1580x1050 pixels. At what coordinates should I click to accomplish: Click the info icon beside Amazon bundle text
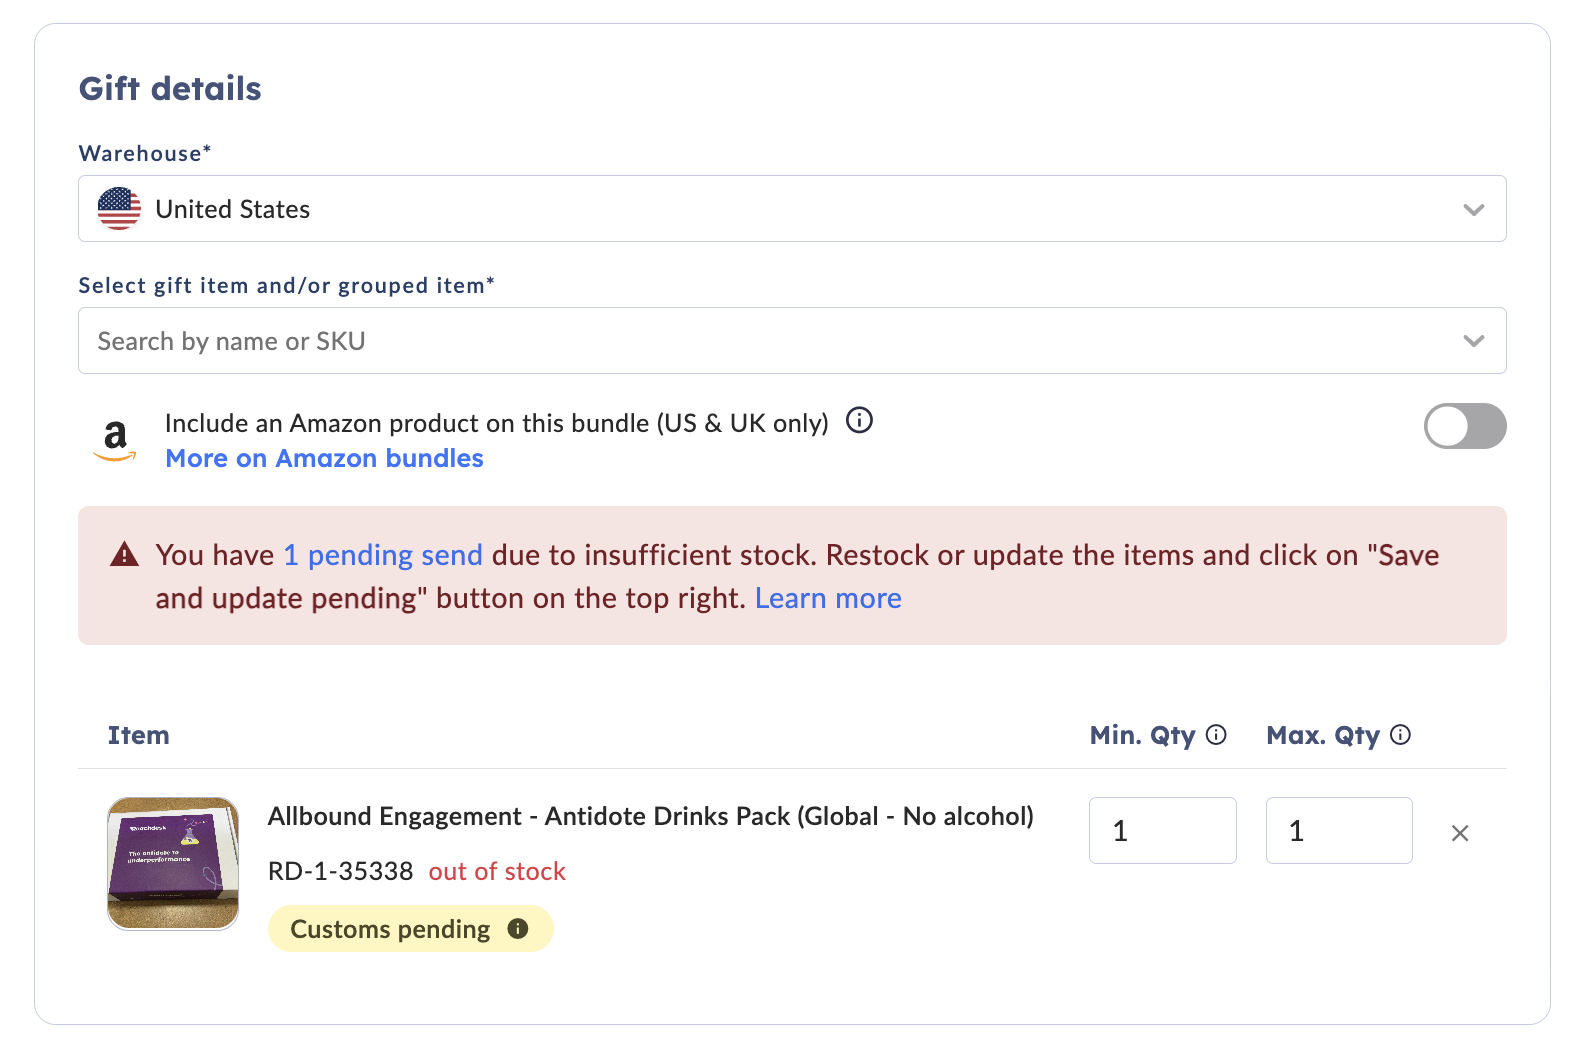coord(859,421)
